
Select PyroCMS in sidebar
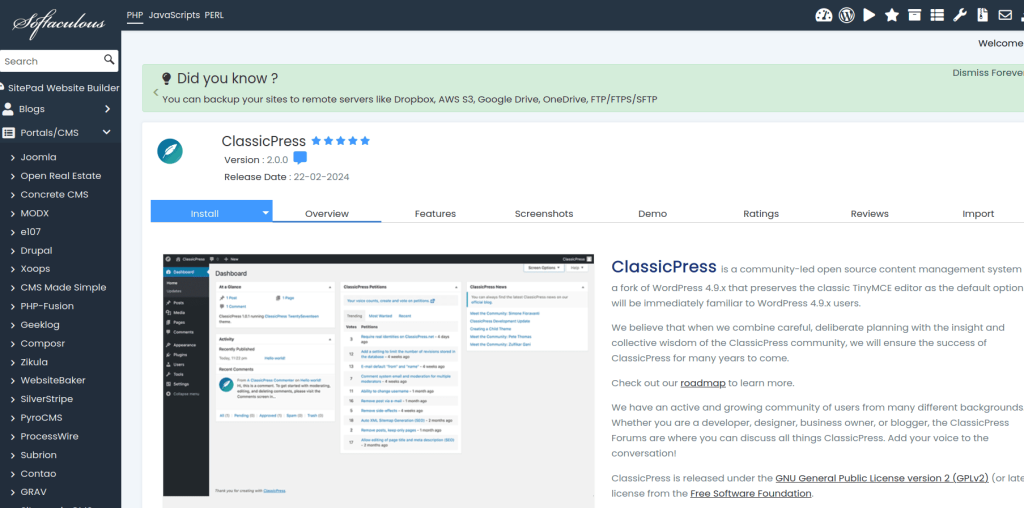coord(41,418)
